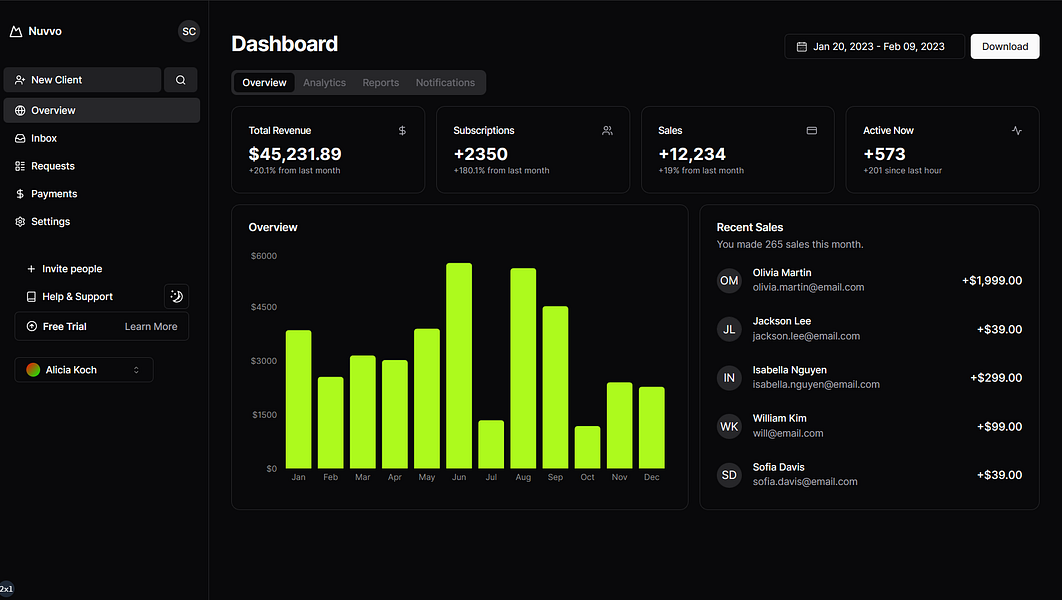1062x600 pixels.
Task: Open the Jan 20 - Feb 09 date picker
Action: [874, 47]
